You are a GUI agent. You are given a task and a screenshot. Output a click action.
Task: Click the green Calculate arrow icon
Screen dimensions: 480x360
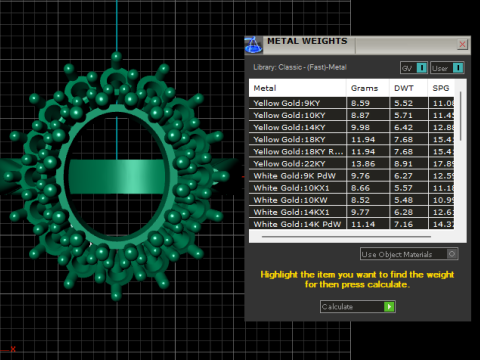(x=389, y=306)
